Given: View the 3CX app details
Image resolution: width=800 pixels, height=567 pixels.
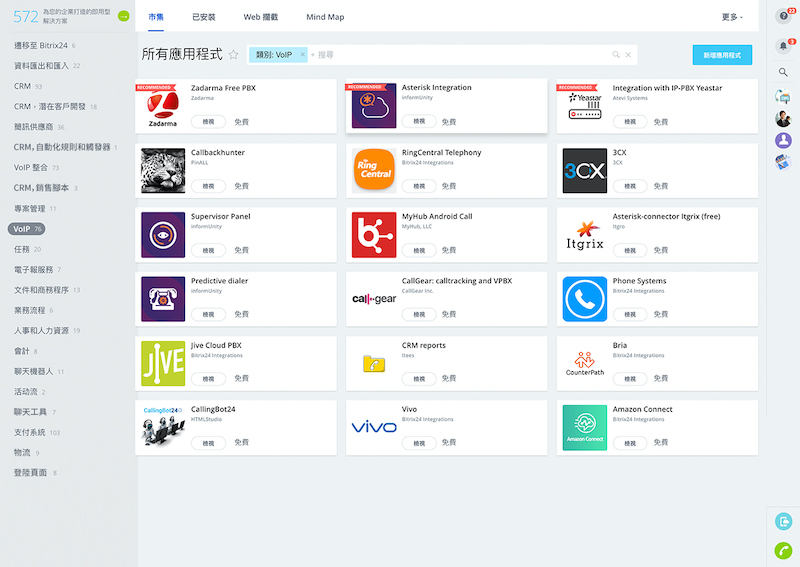Looking at the screenshot, I should 630,186.
